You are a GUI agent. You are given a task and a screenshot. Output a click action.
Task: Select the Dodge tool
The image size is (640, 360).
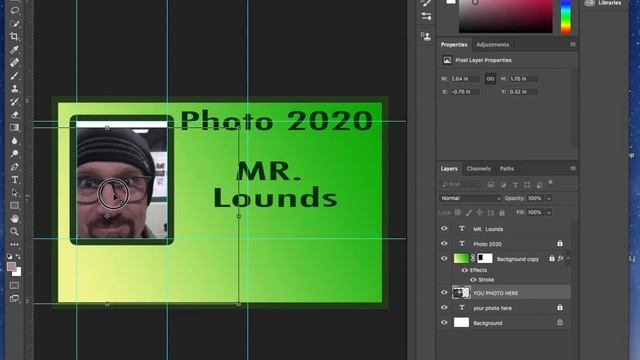[15, 153]
